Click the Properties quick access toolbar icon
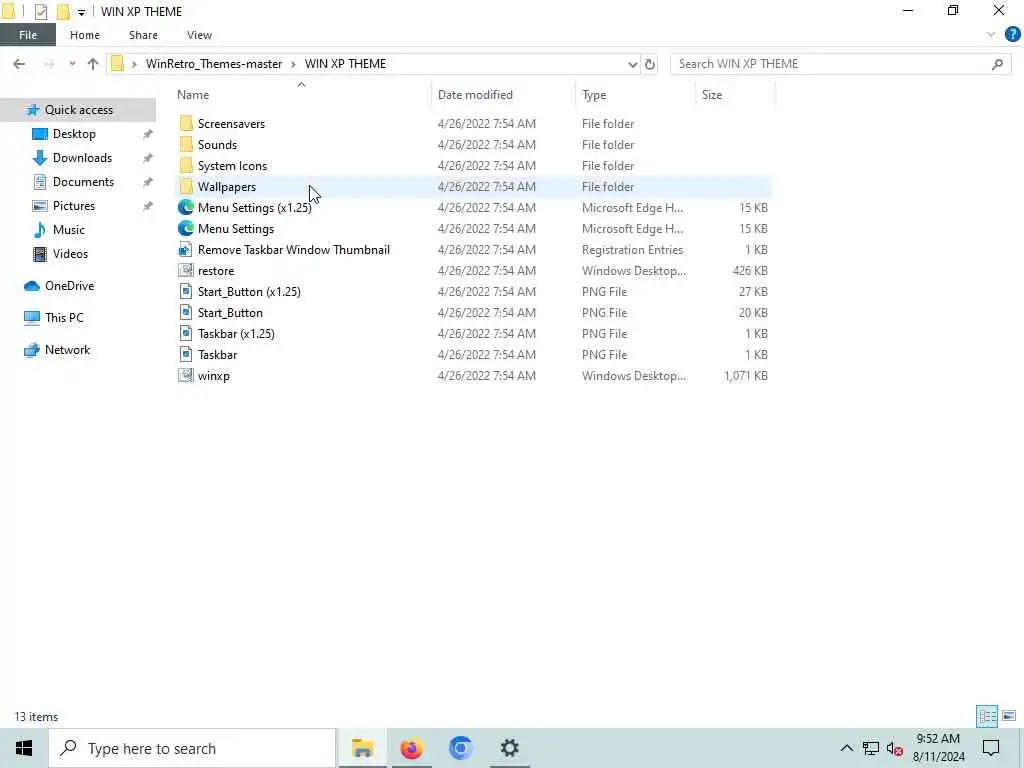This screenshot has height=768, width=1024. [40, 11]
